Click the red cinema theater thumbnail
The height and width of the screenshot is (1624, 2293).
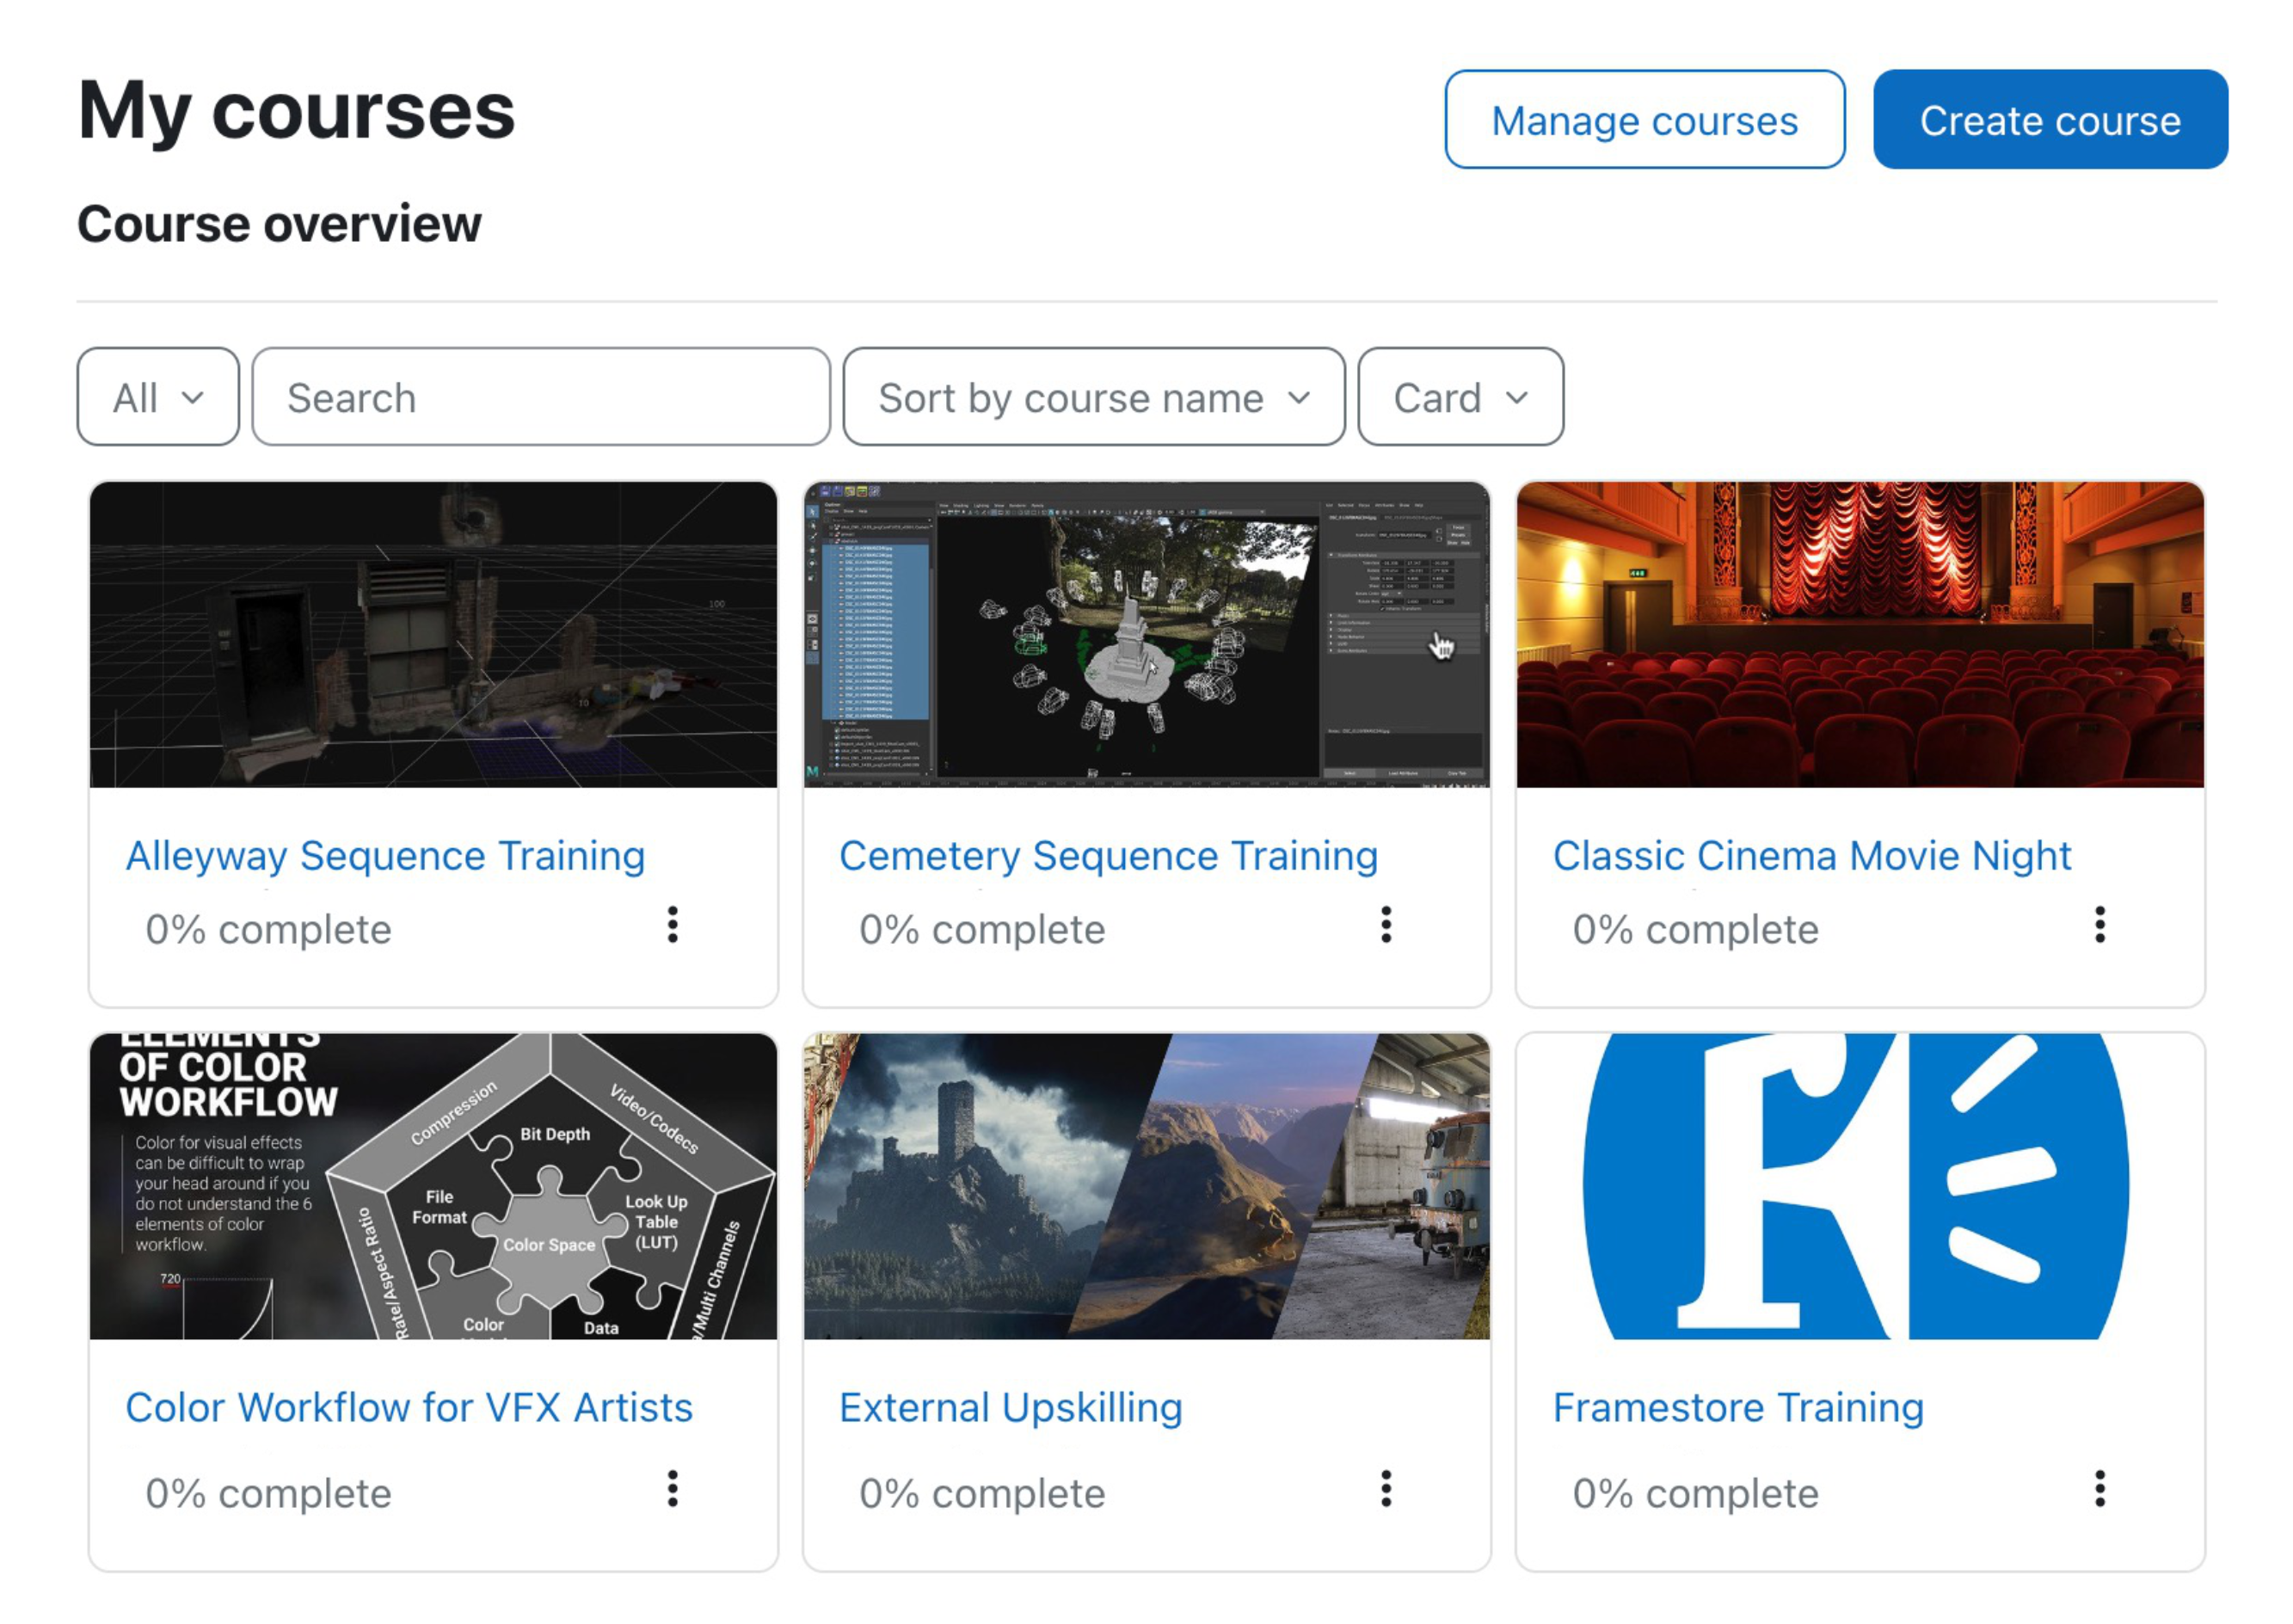(x=1859, y=635)
